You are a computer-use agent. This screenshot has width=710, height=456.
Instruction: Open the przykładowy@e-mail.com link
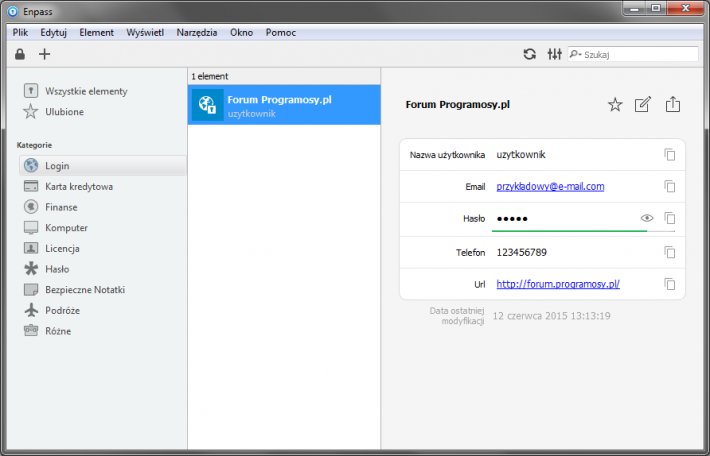(550, 187)
